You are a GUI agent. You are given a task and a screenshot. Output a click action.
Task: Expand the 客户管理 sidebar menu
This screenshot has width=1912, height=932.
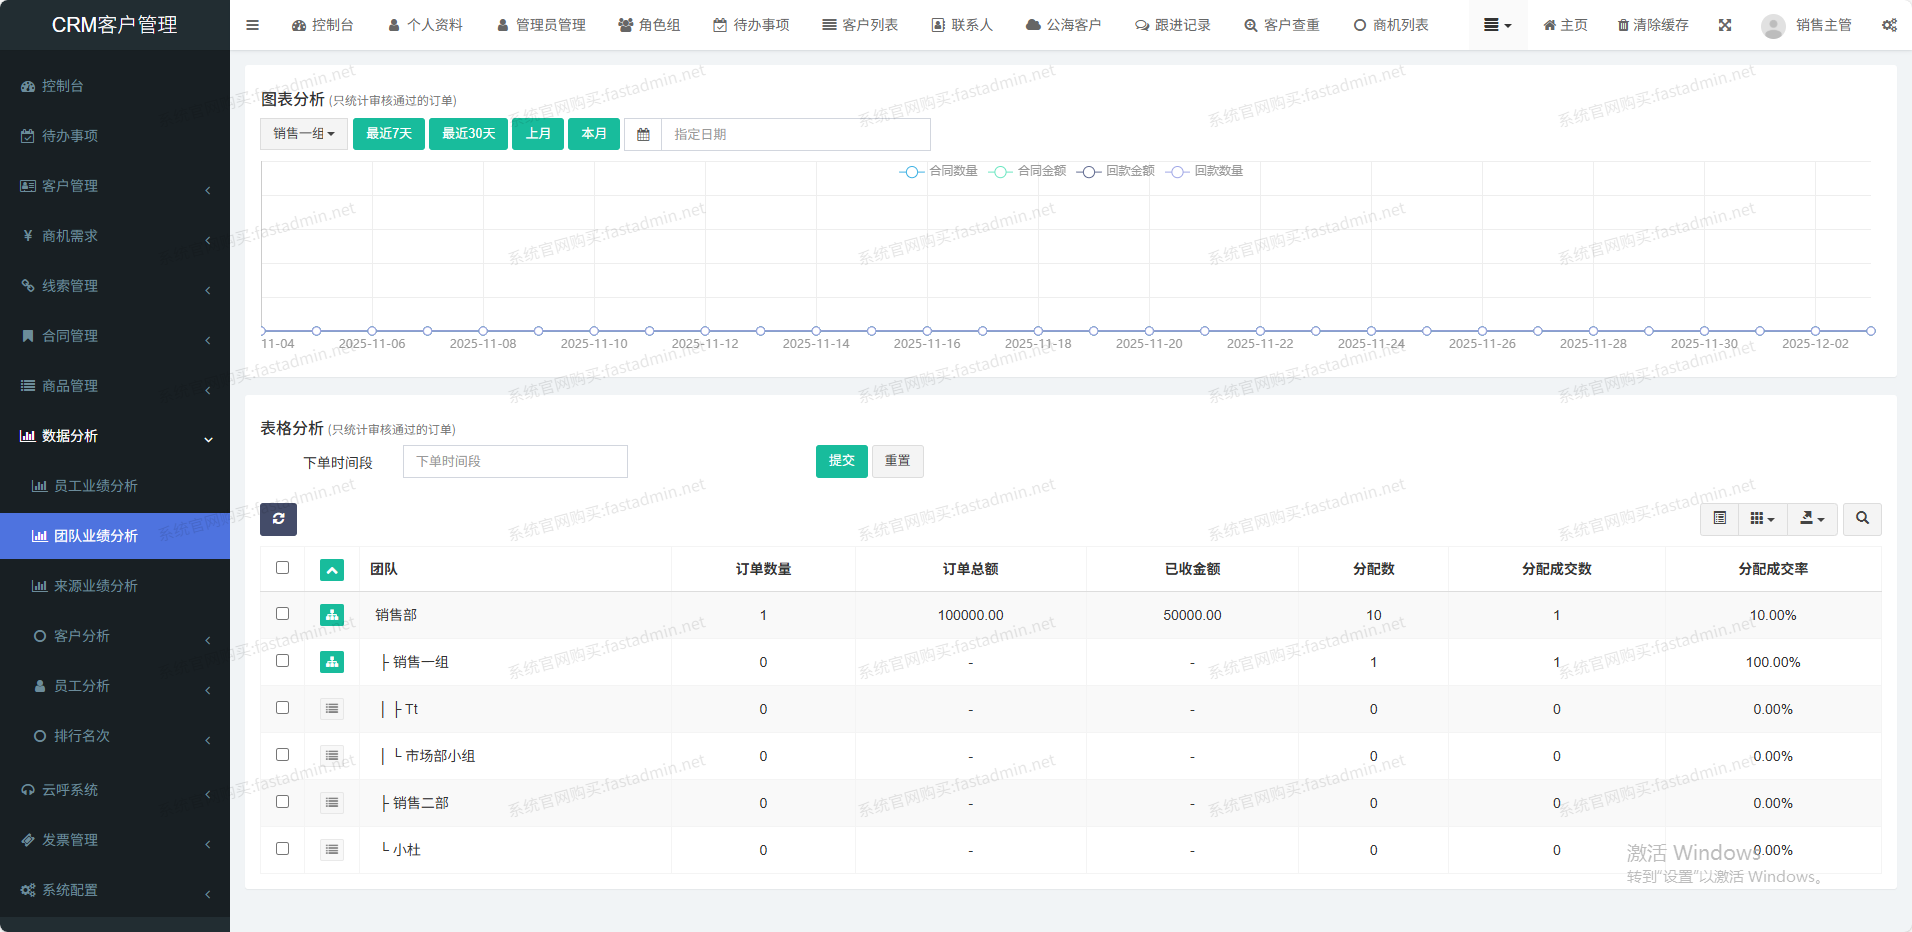115,186
